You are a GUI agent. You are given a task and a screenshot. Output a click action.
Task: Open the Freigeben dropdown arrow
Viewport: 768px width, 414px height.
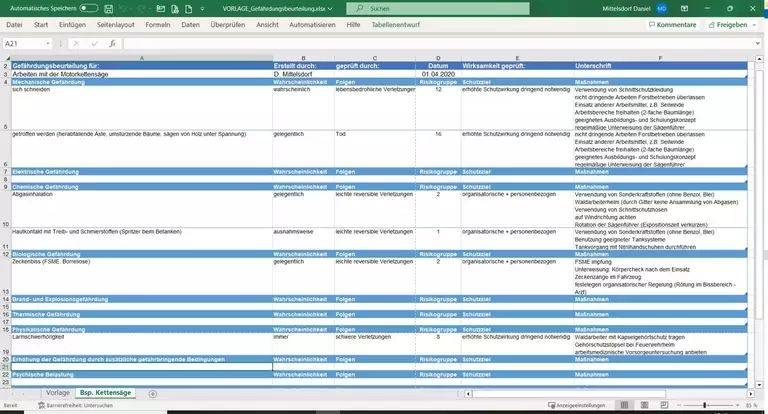pyautogui.click(x=754, y=24)
